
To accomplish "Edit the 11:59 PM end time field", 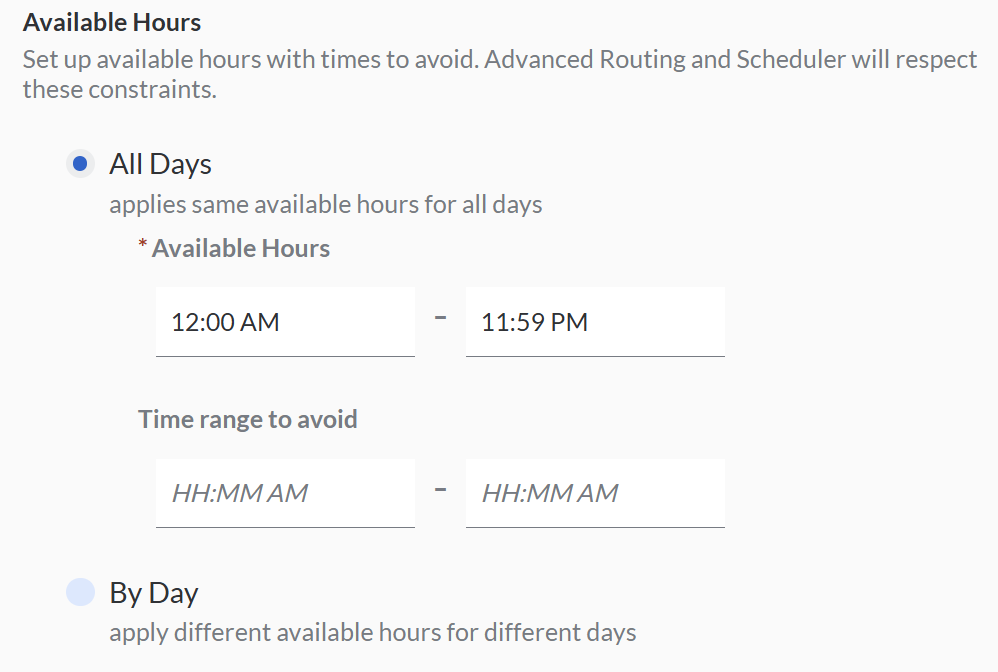I will pos(595,322).
